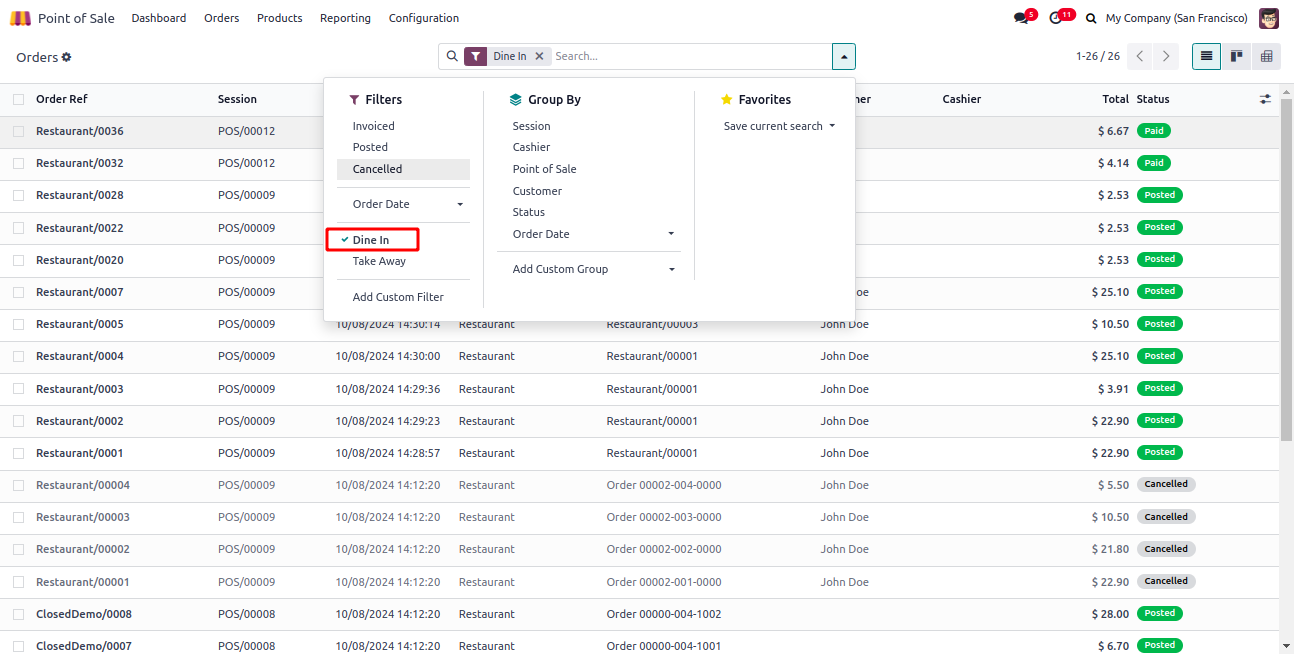The width and height of the screenshot is (1294, 654).
Task: Go to previous page of records
Action: click(1140, 56)
